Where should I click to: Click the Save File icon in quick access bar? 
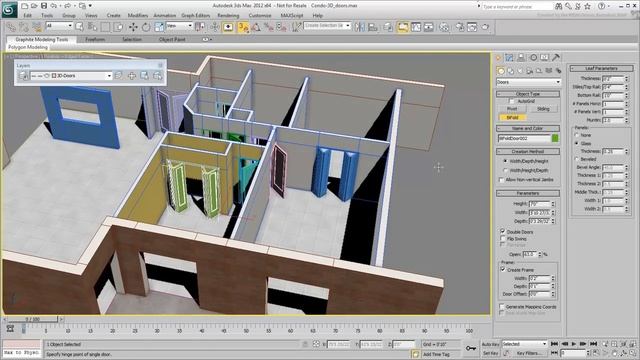pyautogui.click(x=44, y=6)
